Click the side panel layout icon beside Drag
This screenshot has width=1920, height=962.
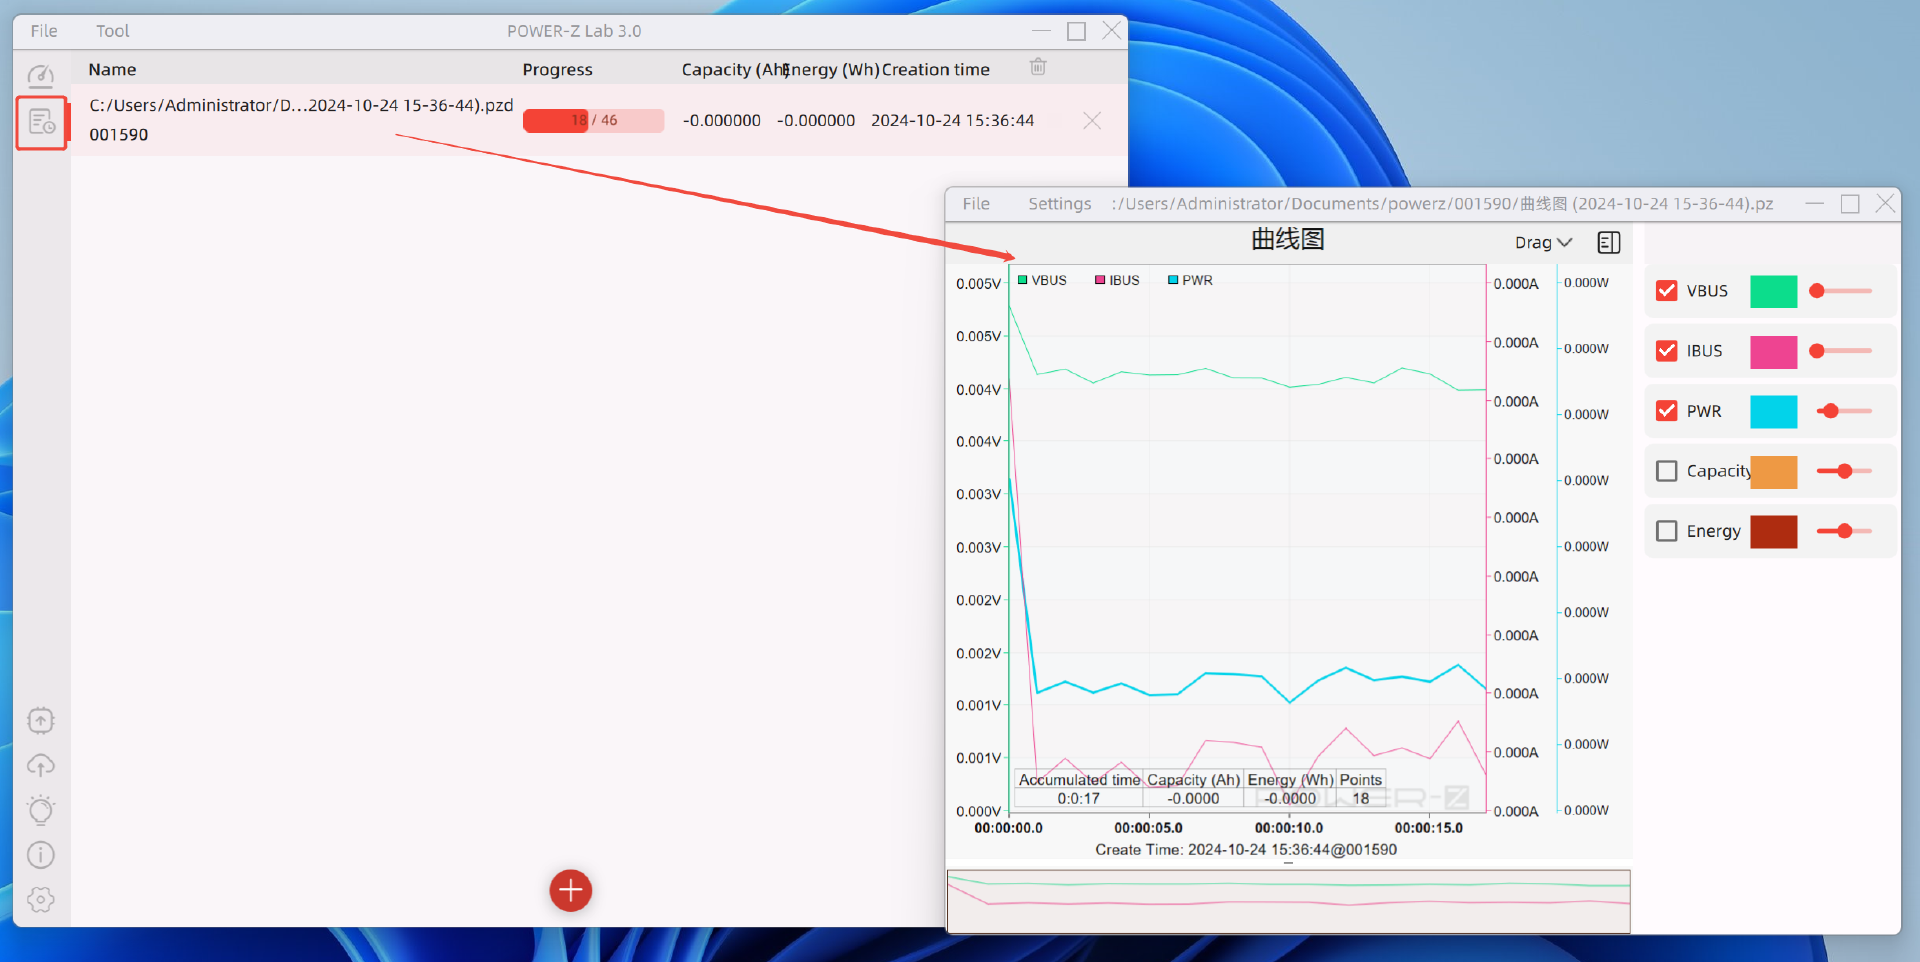[1609, 242]
